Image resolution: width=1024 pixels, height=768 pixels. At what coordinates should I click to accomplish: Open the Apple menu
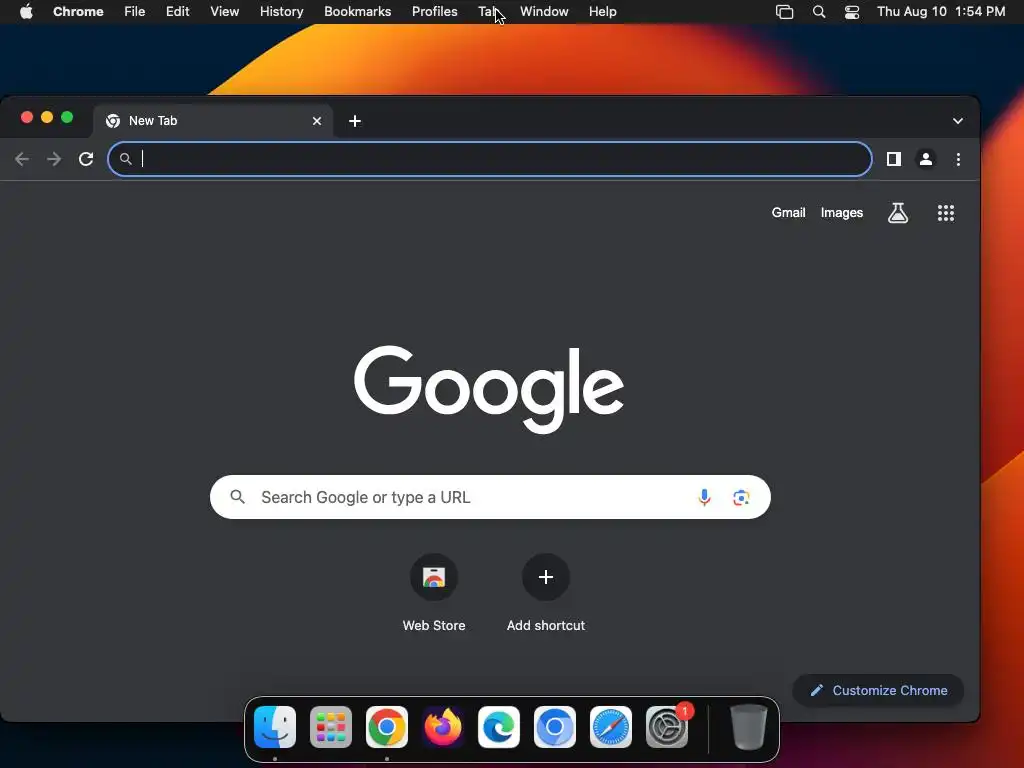click(26, 11)
